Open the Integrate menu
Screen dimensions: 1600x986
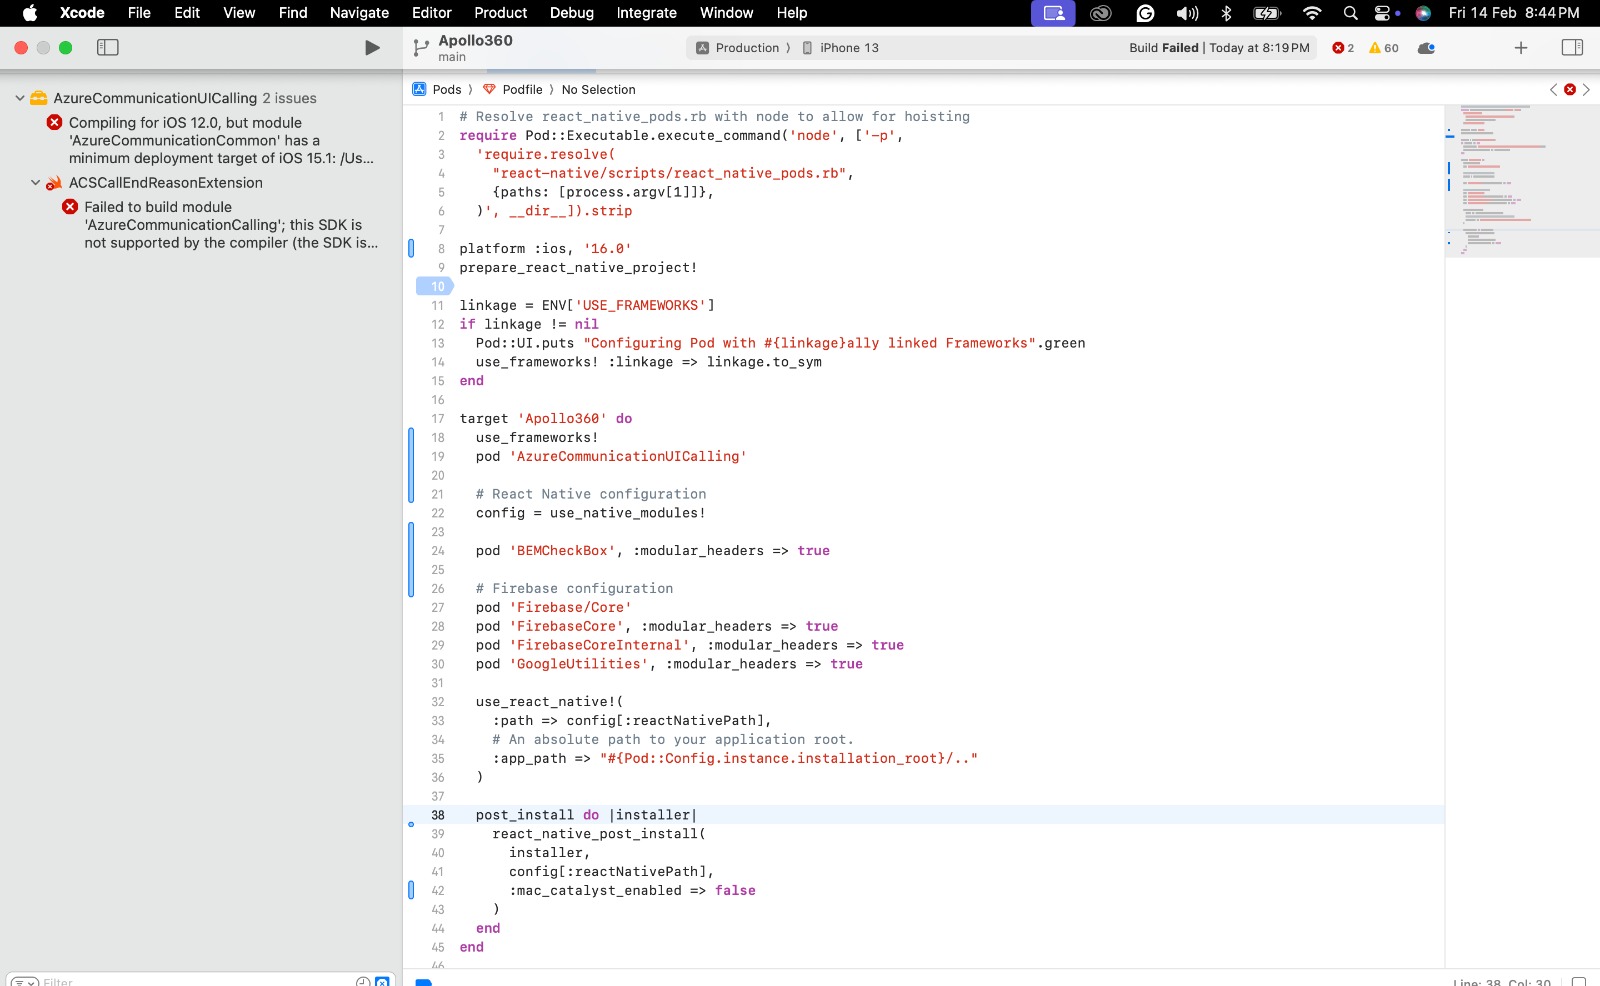tap(646, 13)
